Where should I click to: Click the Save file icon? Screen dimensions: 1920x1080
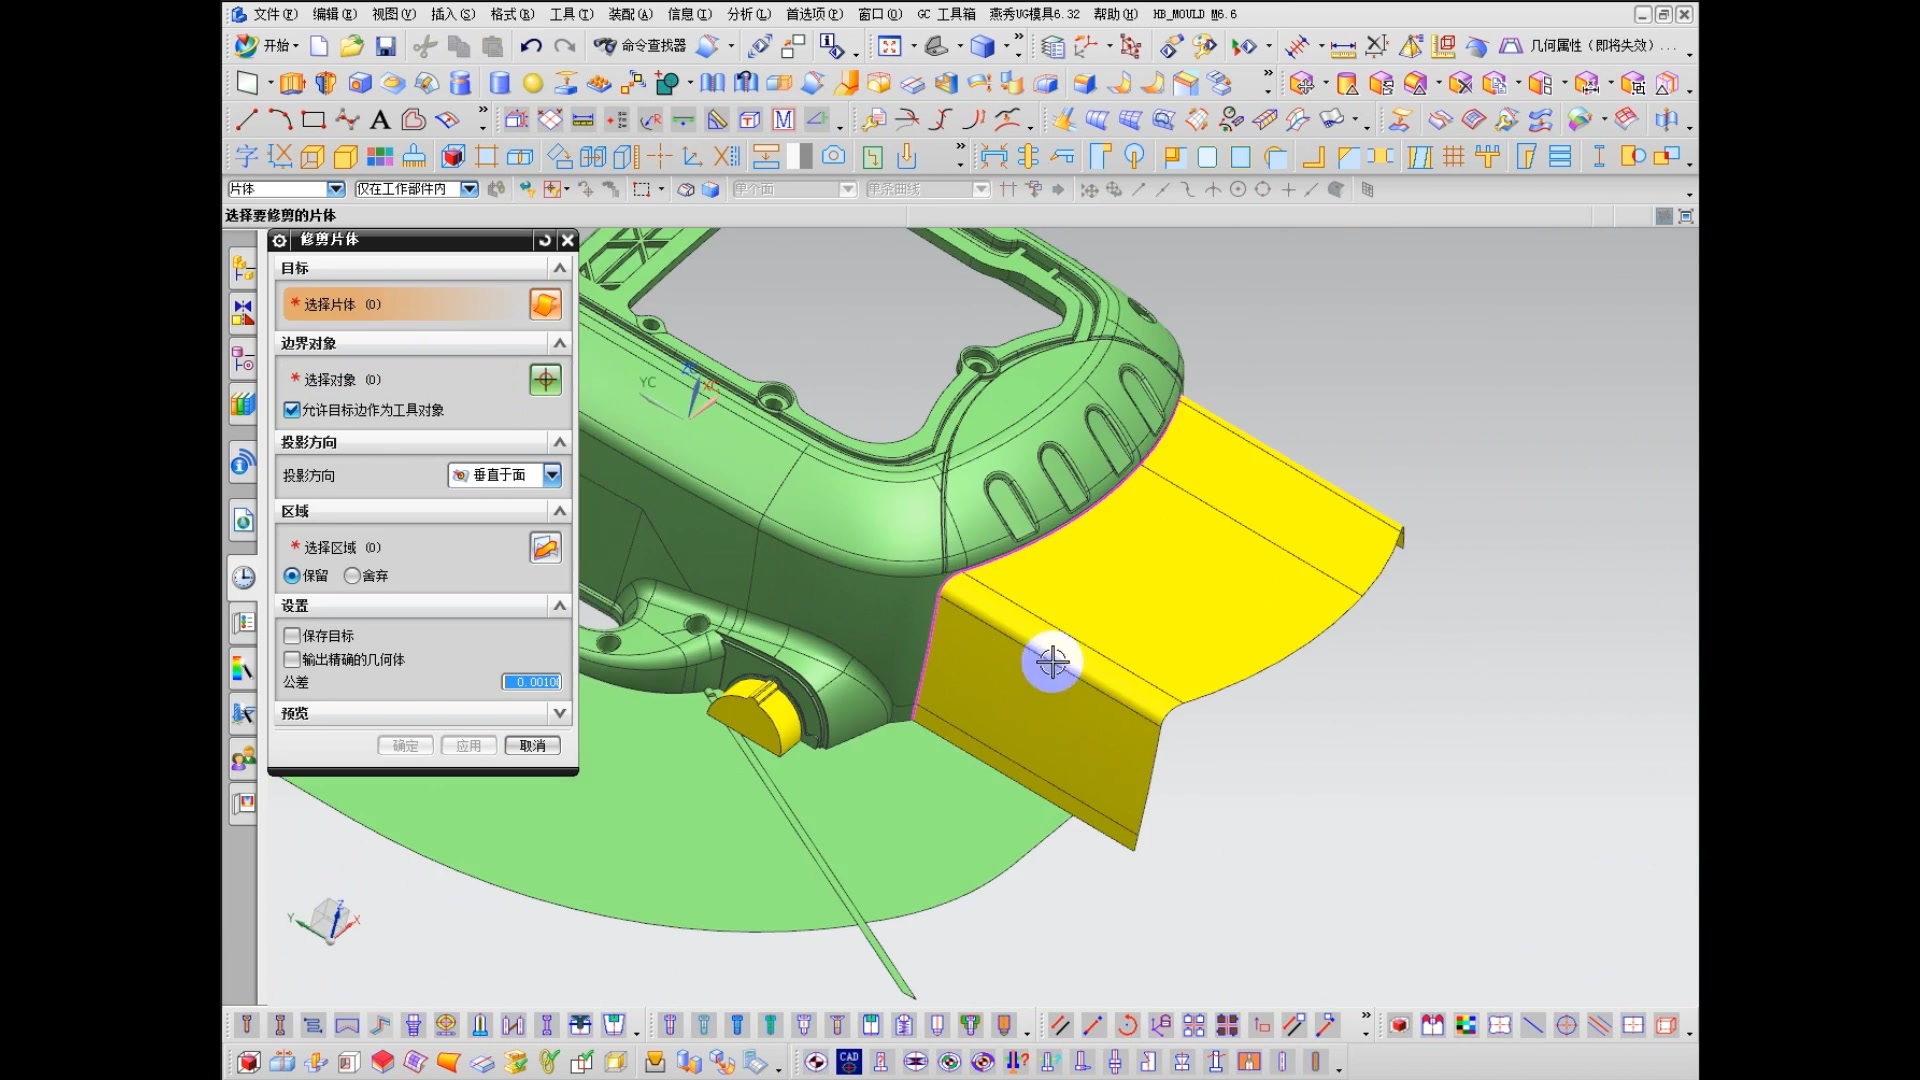386,46
